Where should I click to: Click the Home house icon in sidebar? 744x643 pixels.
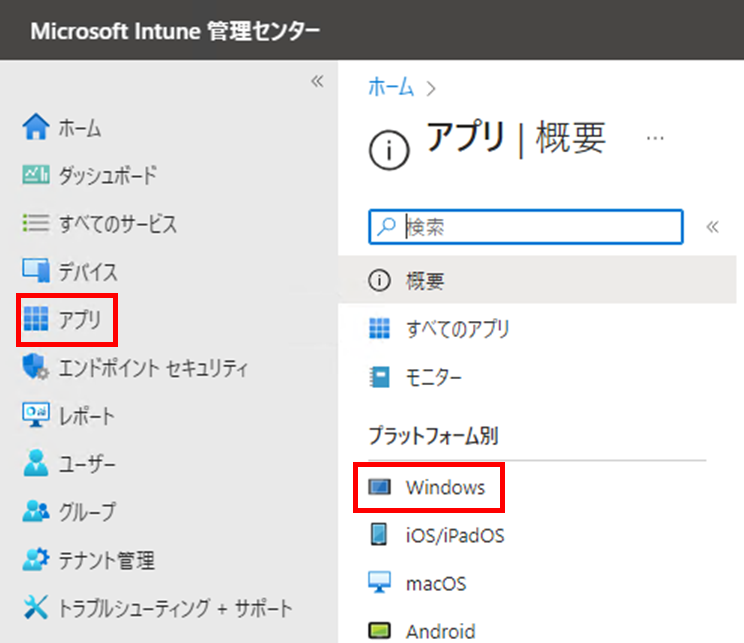[x=36, y=127]
